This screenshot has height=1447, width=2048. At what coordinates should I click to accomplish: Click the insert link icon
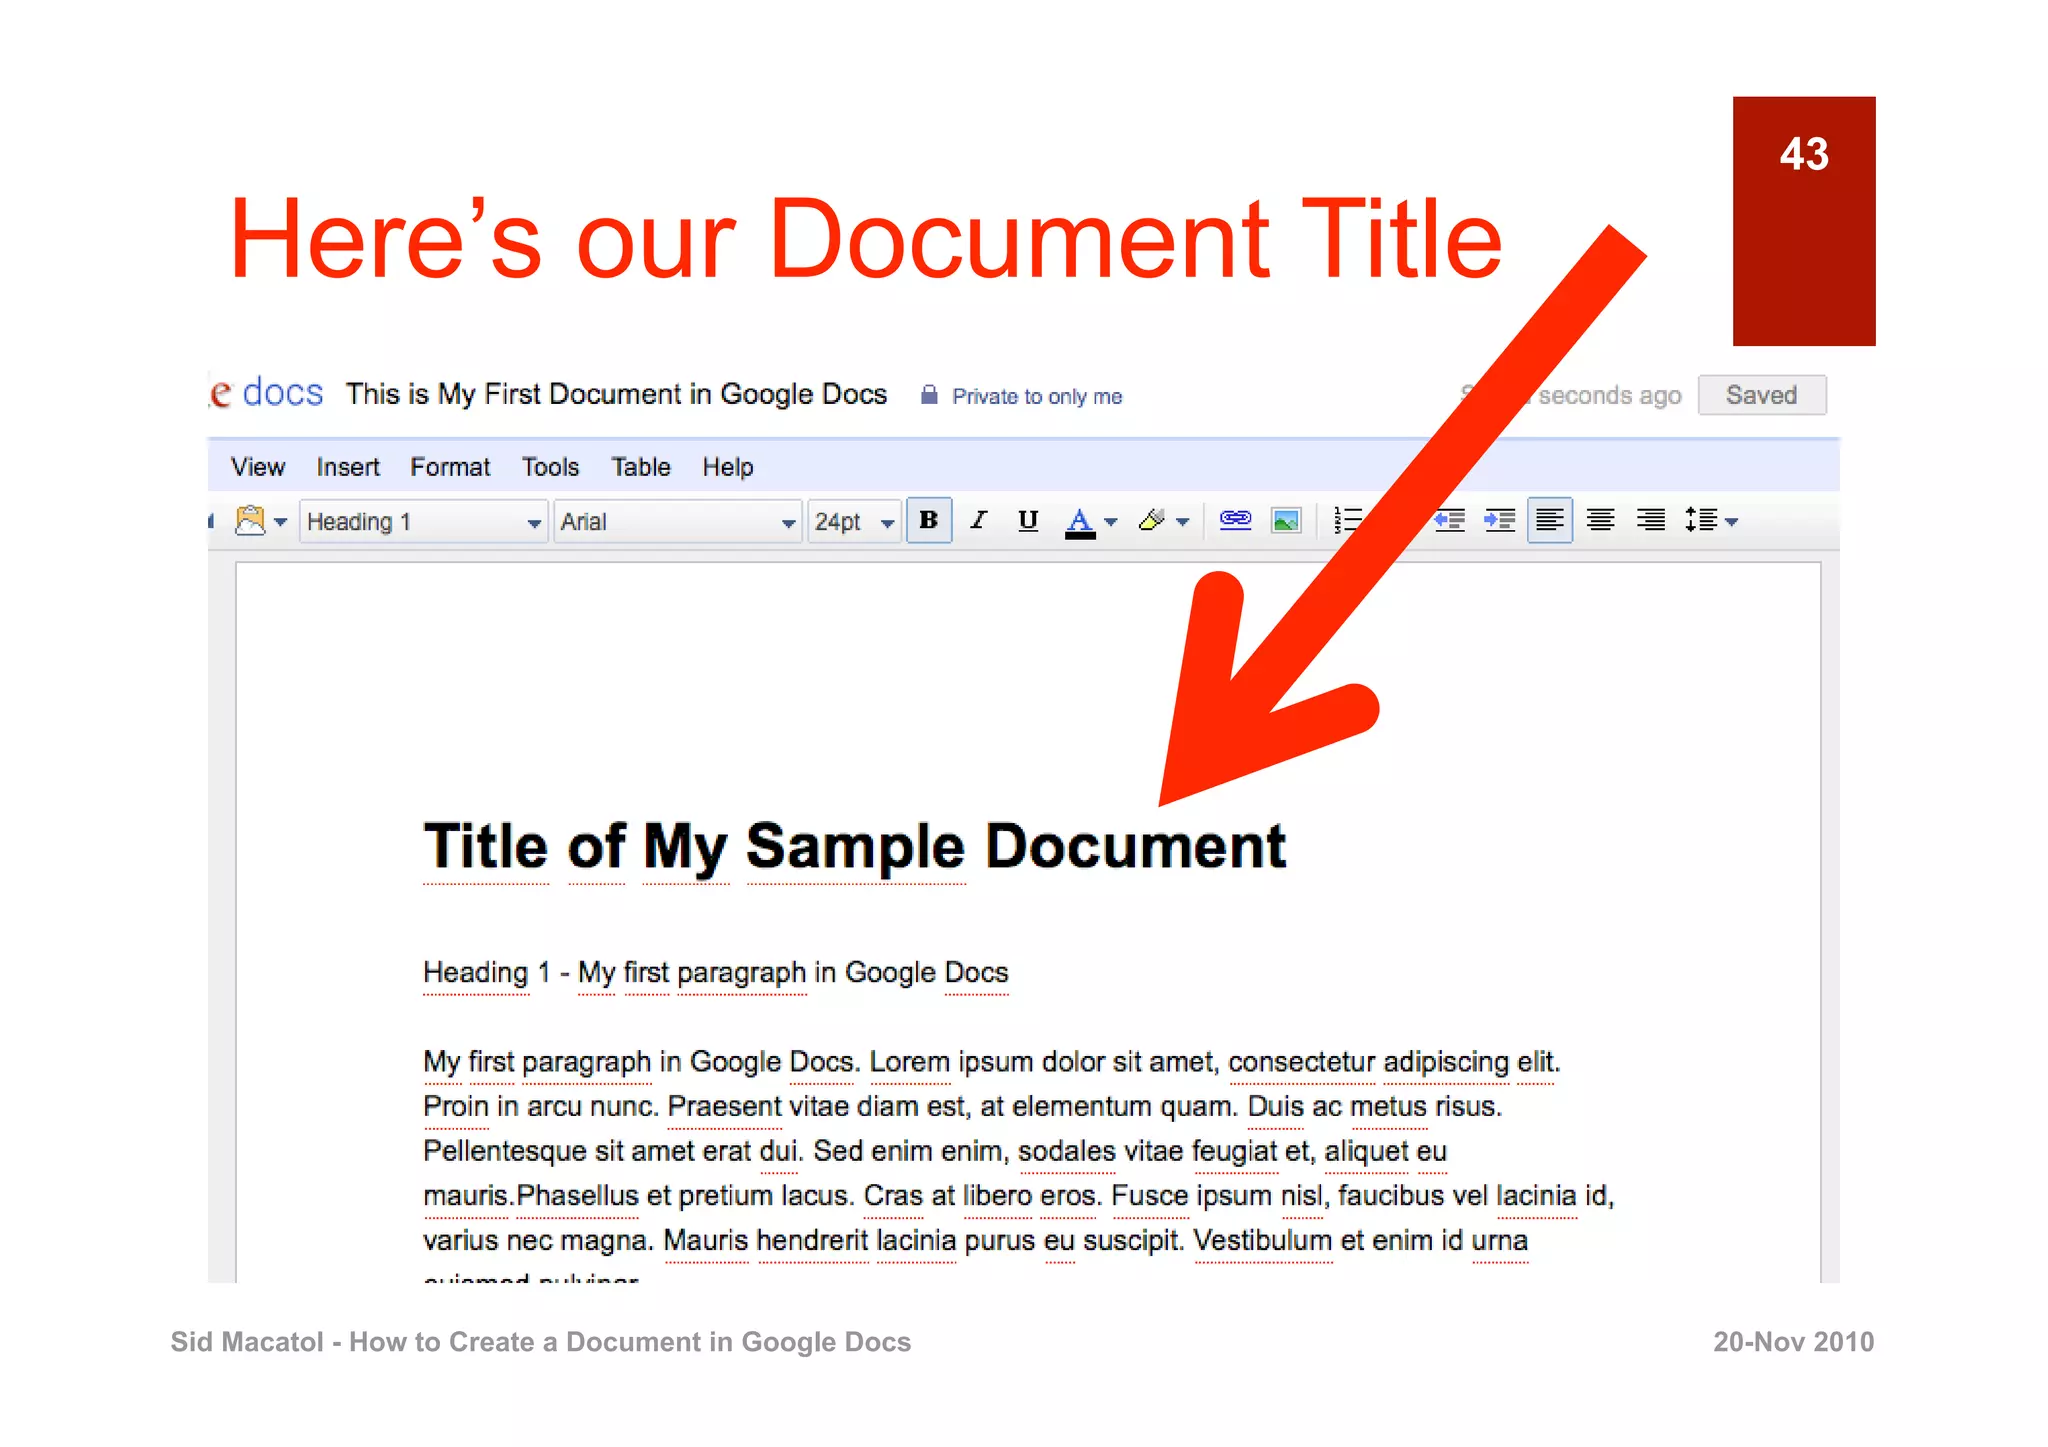(x=1236, y=519)
